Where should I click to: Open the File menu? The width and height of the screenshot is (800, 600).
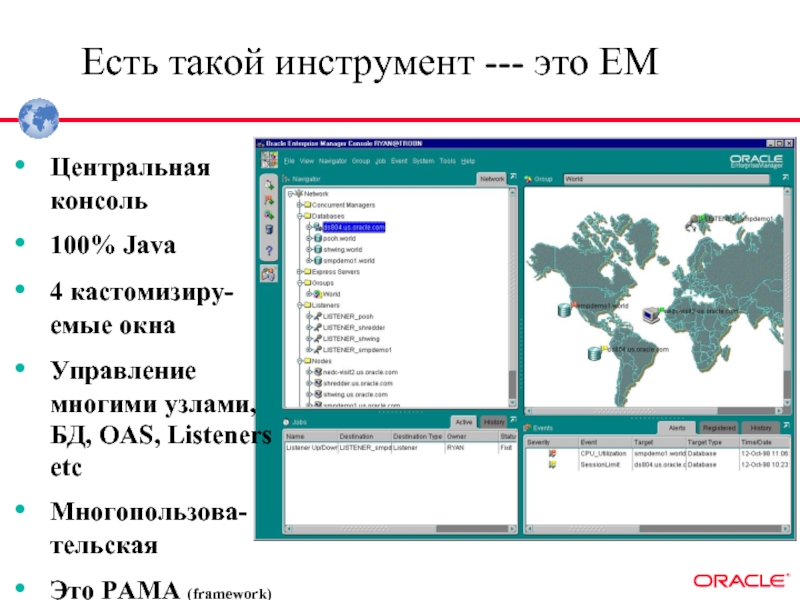(x=289, y=161)
